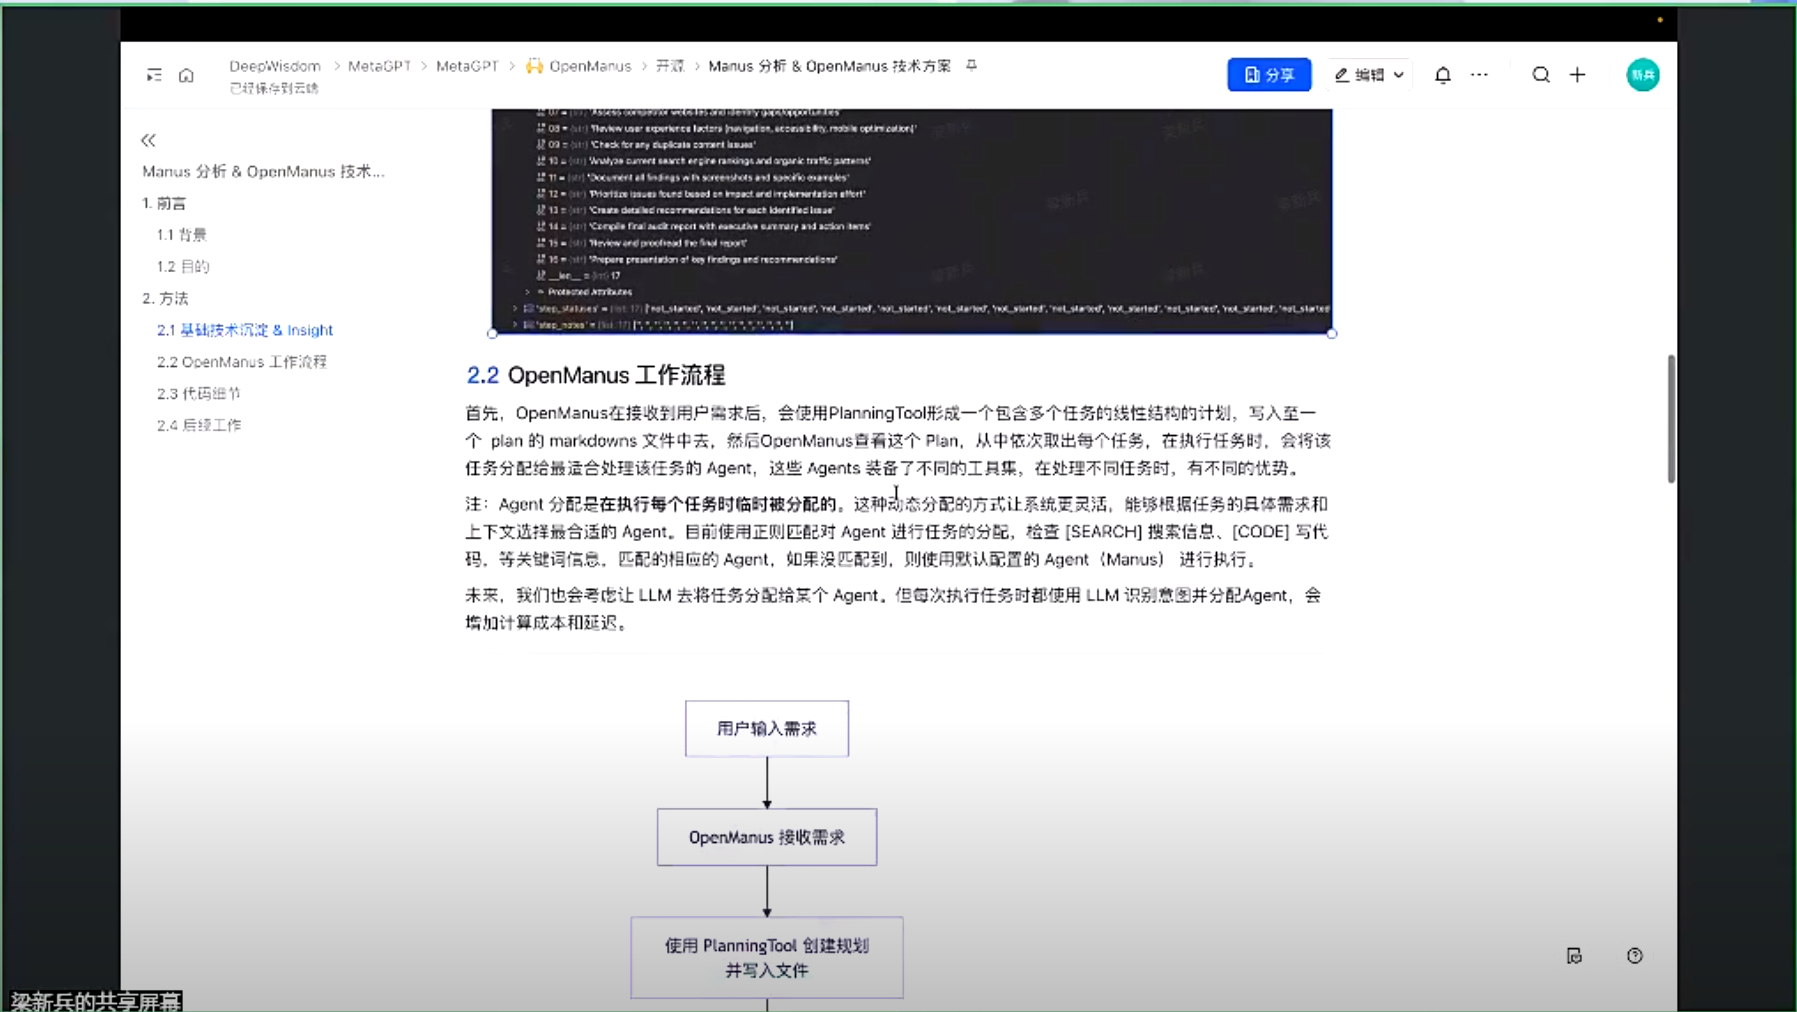The width and height of the screenshot is (1797, 1012).
Task: Open the 编辑 edit mode dropdown
Action: tap(1369, 75)
